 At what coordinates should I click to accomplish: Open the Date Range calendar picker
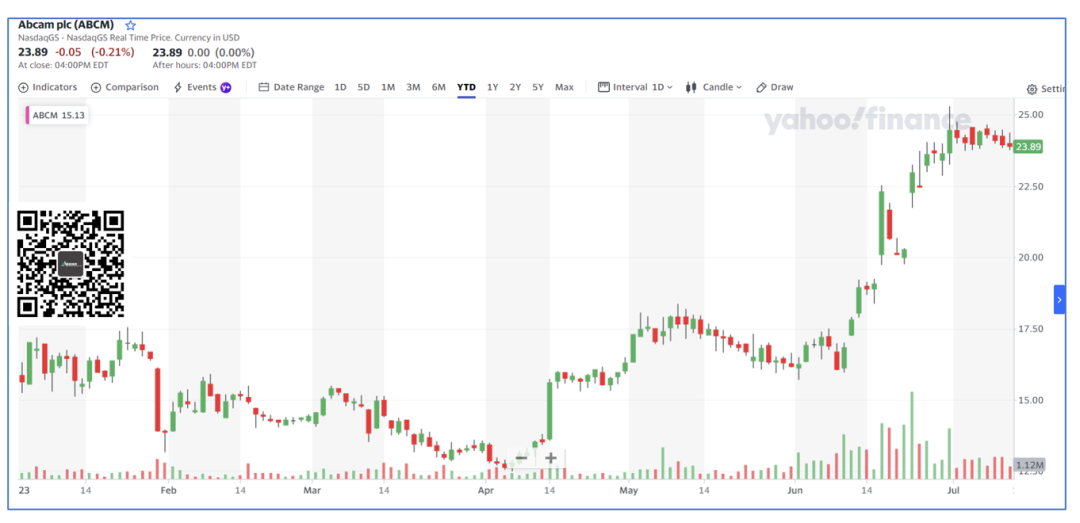(x=291, y=87)
